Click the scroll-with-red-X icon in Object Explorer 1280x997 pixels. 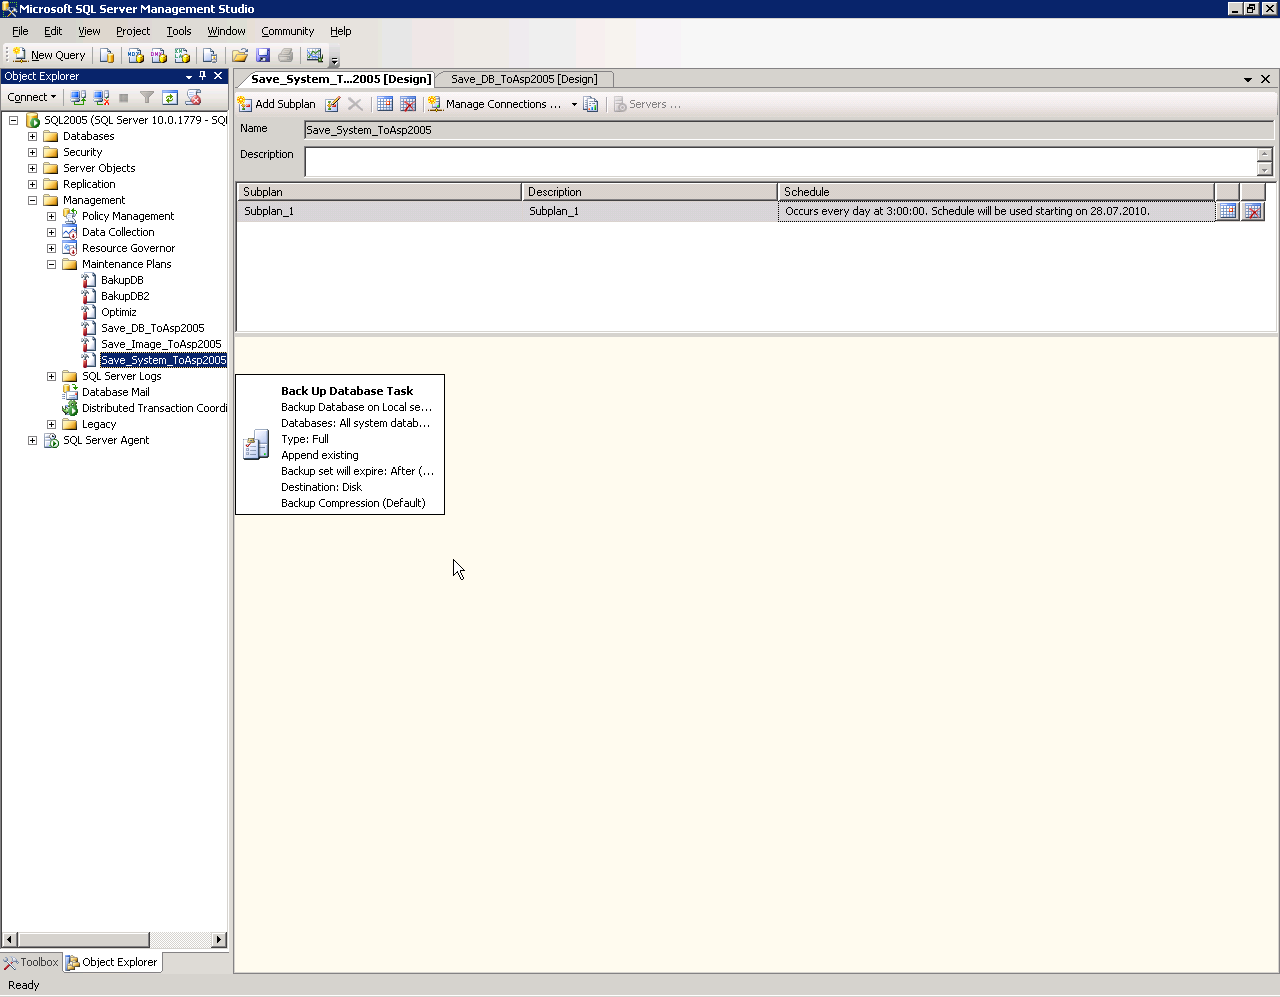(194, 97)
